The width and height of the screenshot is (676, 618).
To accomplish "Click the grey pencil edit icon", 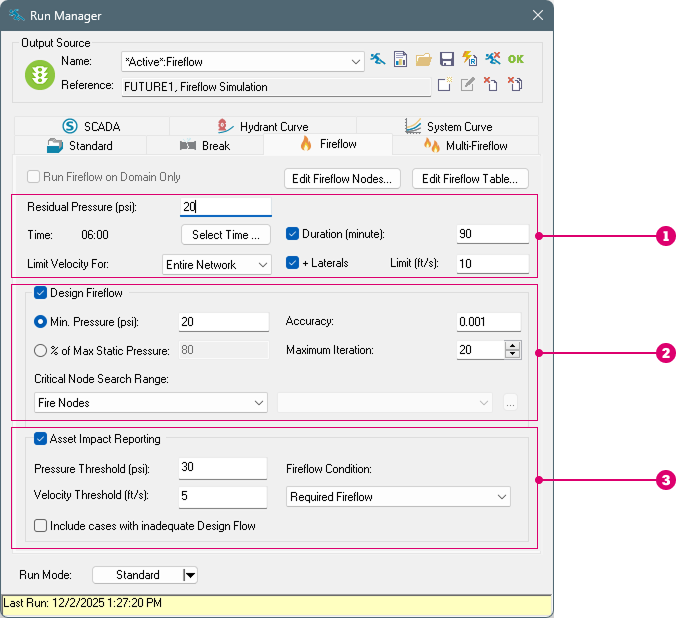I will 467,84.
